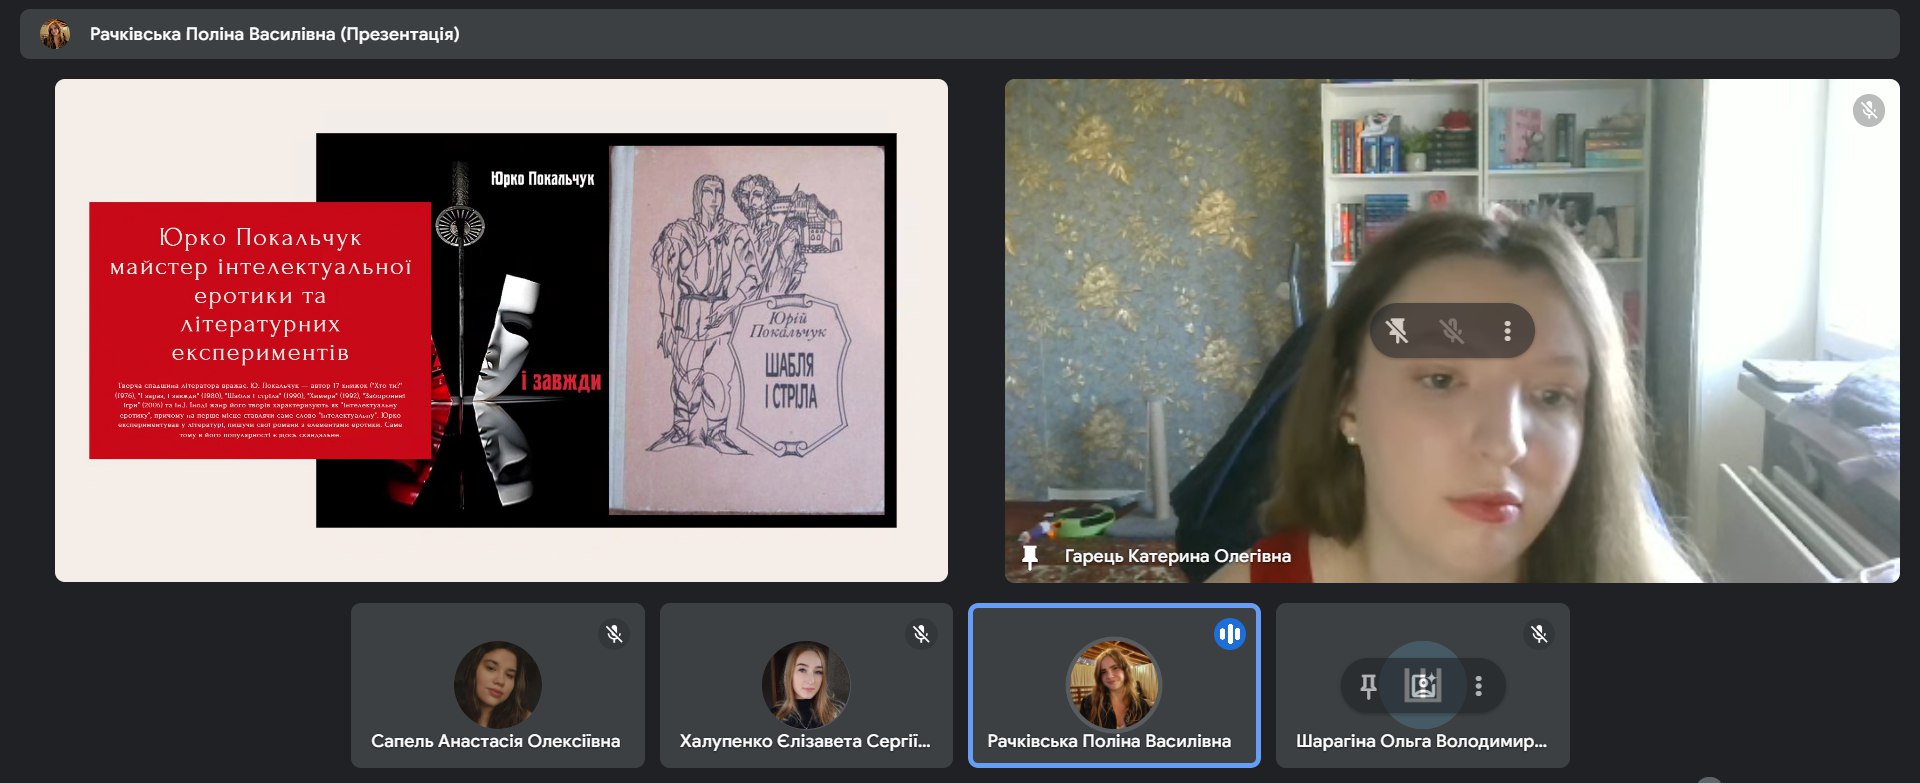Open more options in Гарець video overlay
The width and height of the screenshot is (1920, 783).
click(x=1507, y=331)
